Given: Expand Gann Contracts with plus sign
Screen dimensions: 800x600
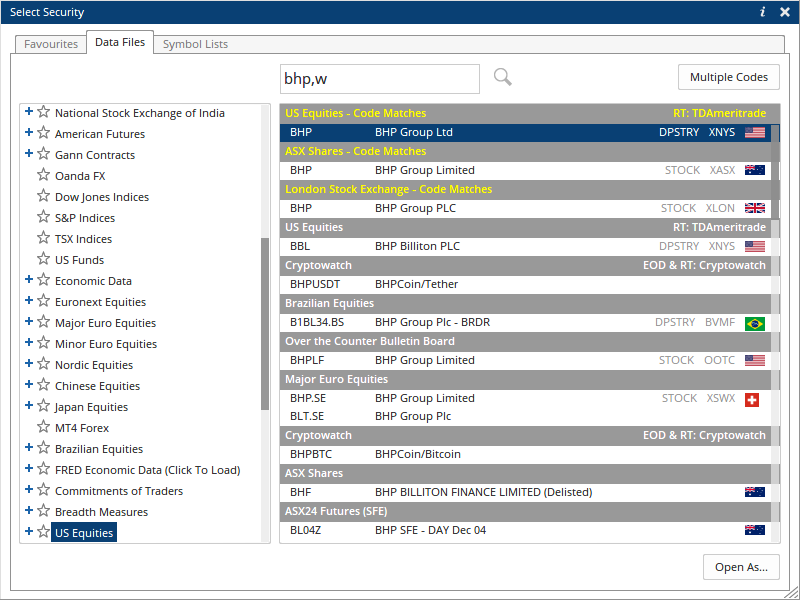Looking at the screenshot, I should (29, 154).
